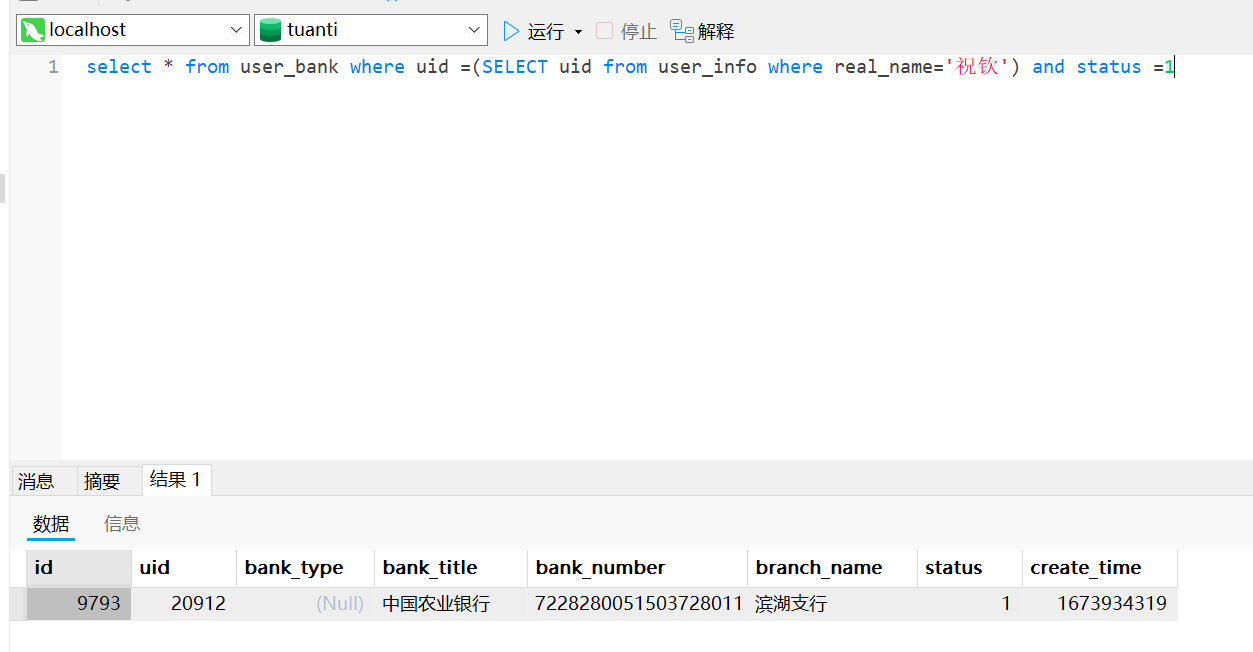1253x652 pixels.
Task: Click the Explain (解释) icon
Action: tap(682, 31)
